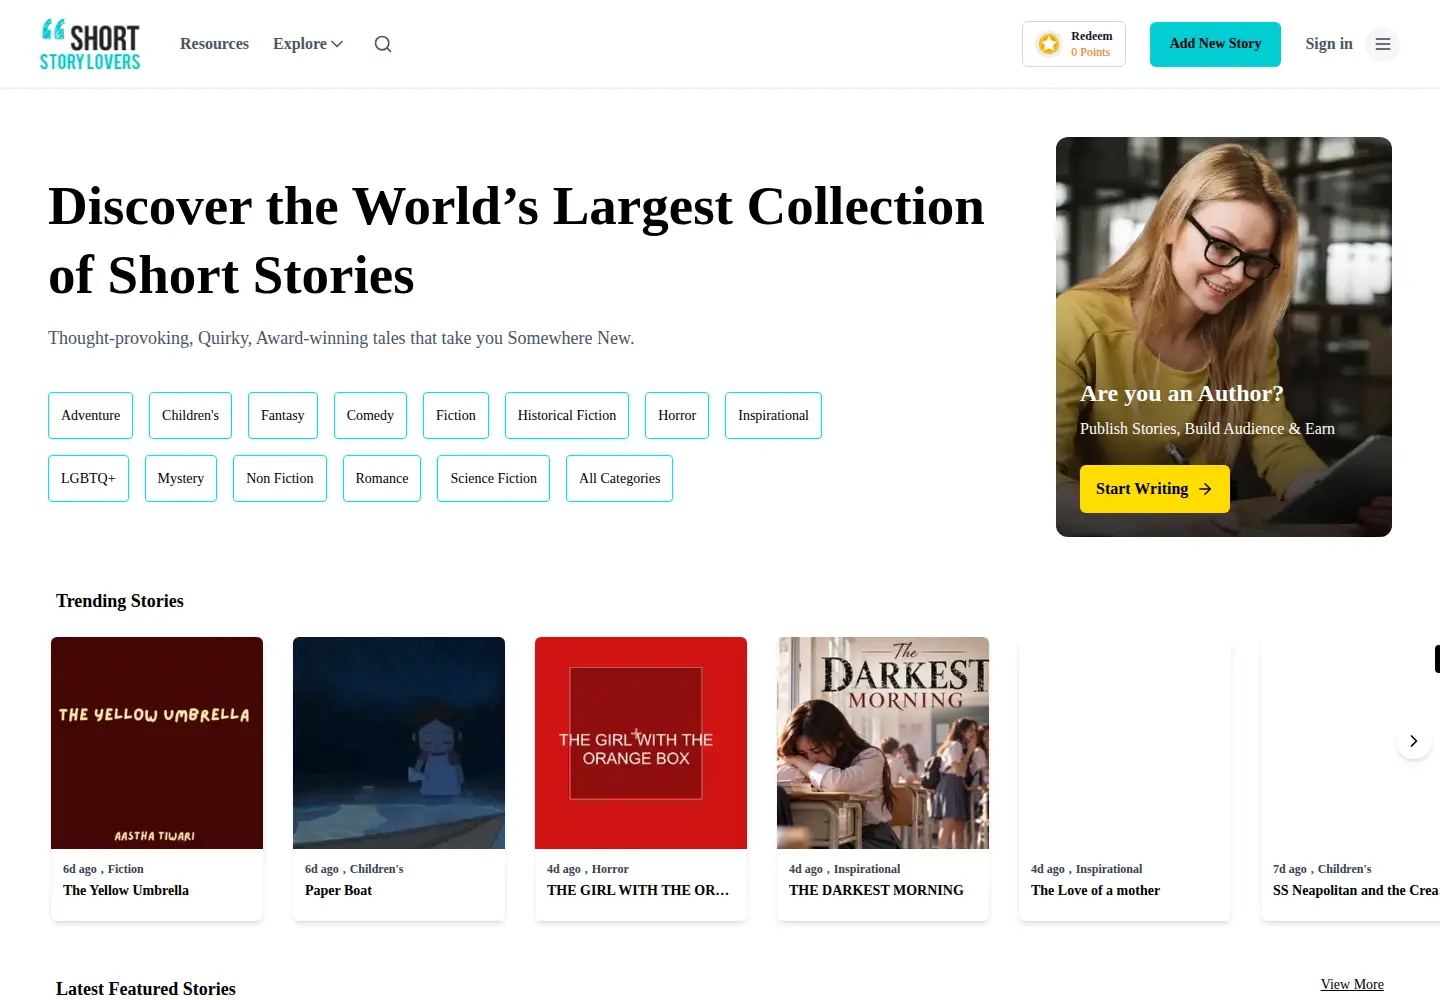Click the Start Writing arrow icon
The image size is (1440, 1000).
pyautogui.click(x=1205, y=489)
